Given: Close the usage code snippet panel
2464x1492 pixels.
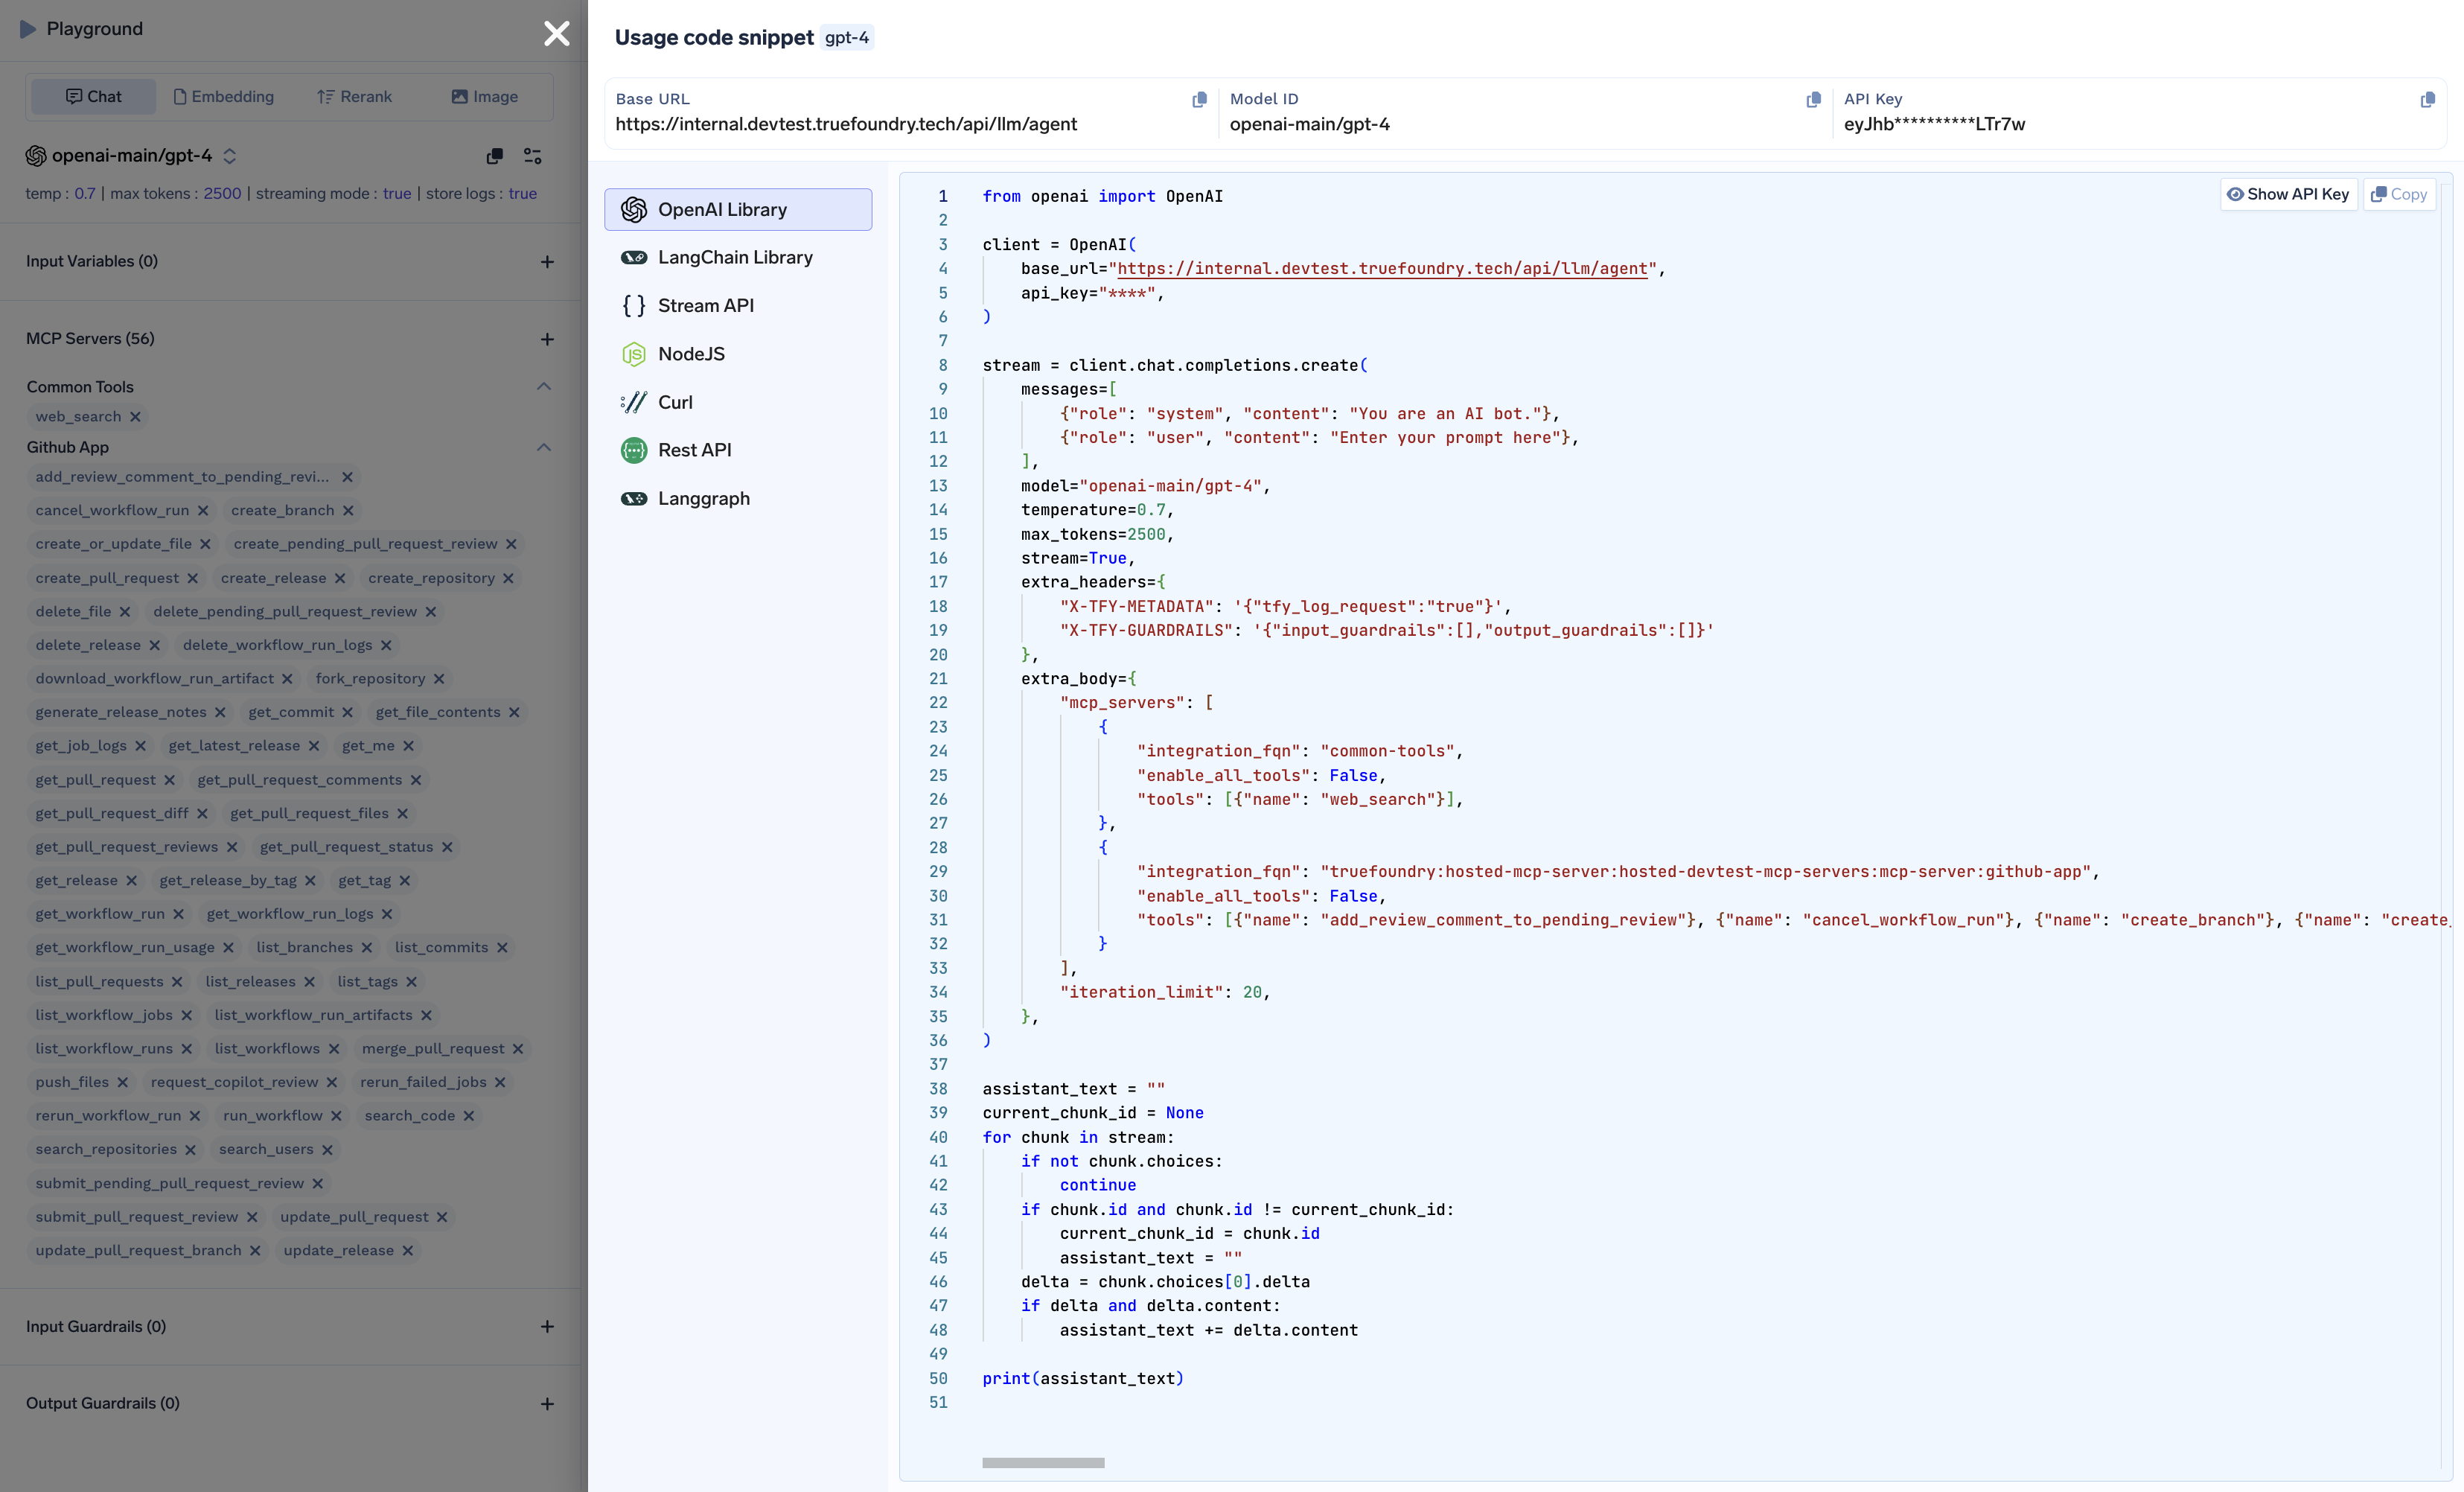Looking at the screenshot, I should click(x=556, y=34).
